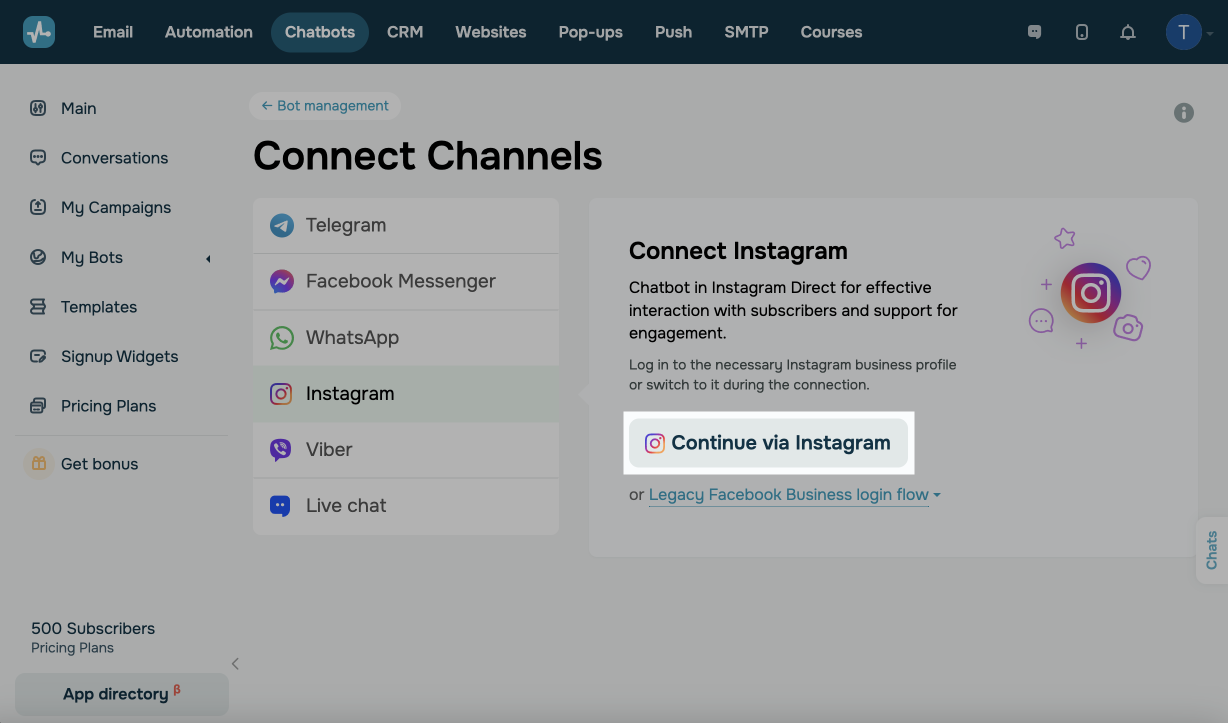This screenshot has height=723, width=1228.
Task: Click the Instagram illustration graphic
Action: tap(1090, 290)
